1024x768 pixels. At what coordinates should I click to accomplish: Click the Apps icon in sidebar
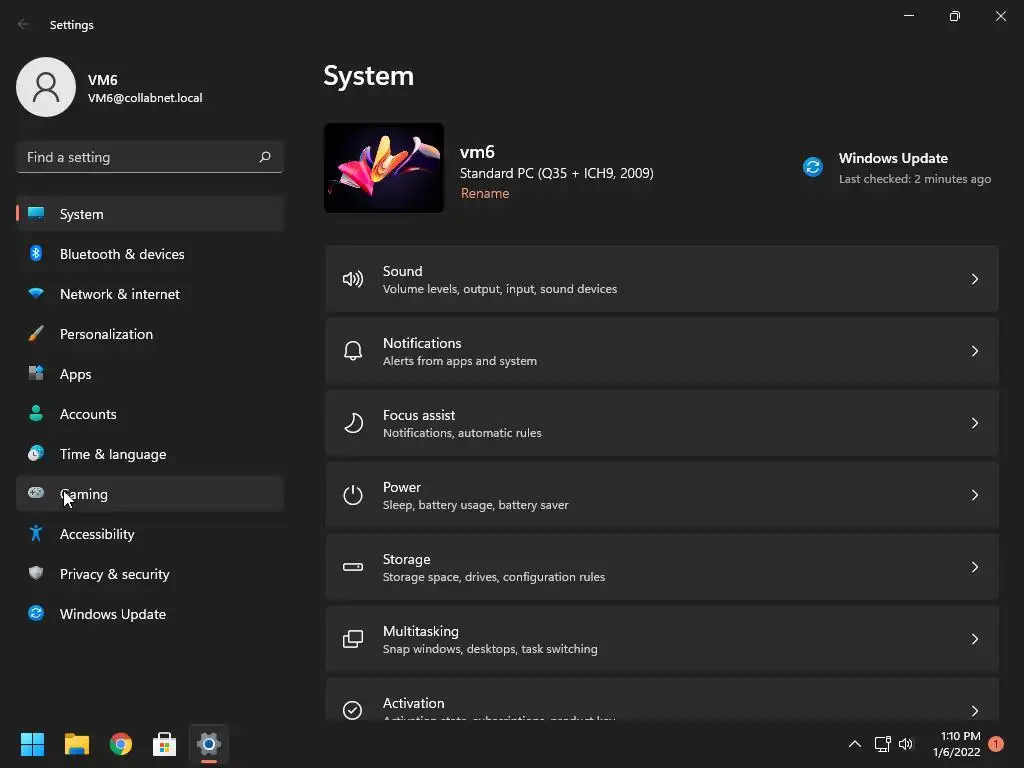[x=36, y=374]
